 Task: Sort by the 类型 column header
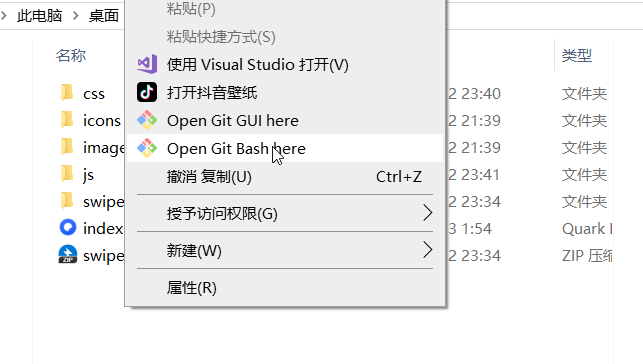(x=577, y=55)
